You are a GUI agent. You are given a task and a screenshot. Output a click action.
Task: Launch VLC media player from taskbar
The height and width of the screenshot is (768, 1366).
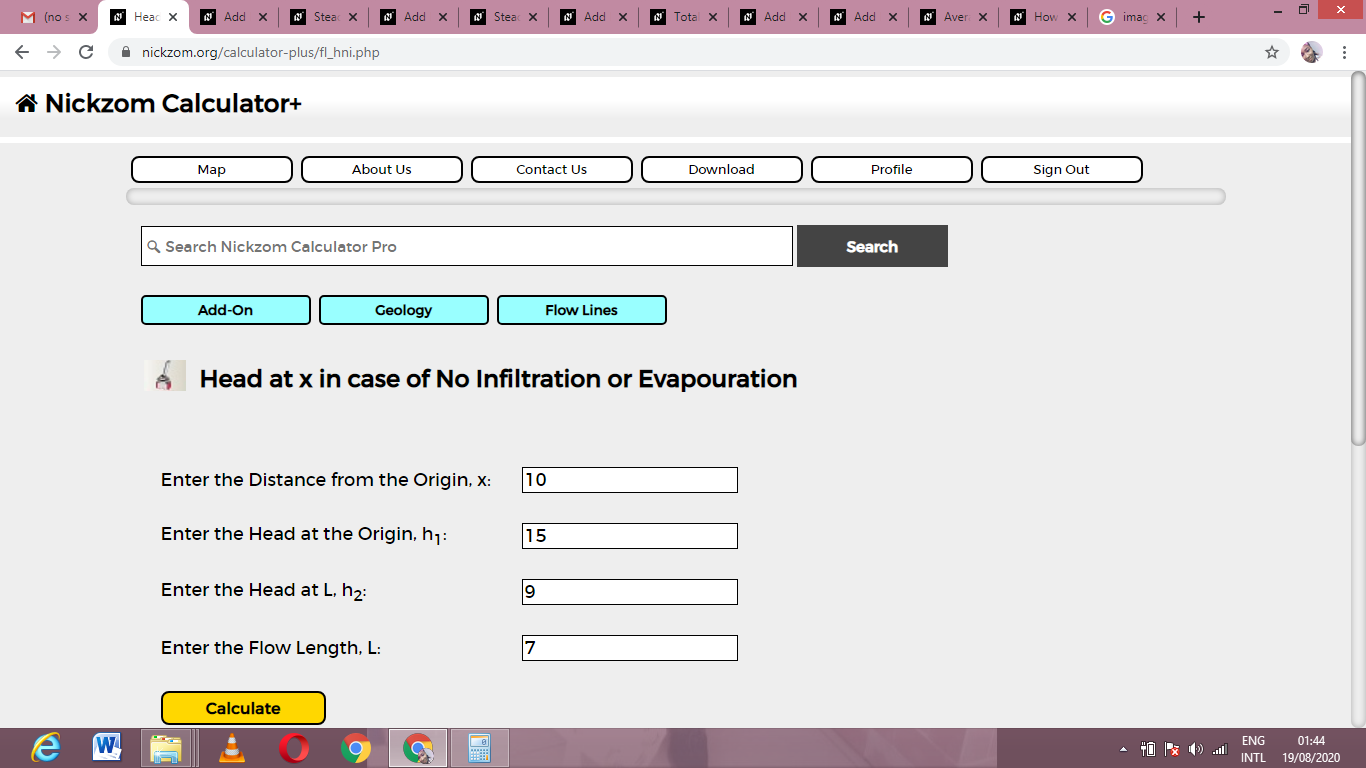click(232, 748)
